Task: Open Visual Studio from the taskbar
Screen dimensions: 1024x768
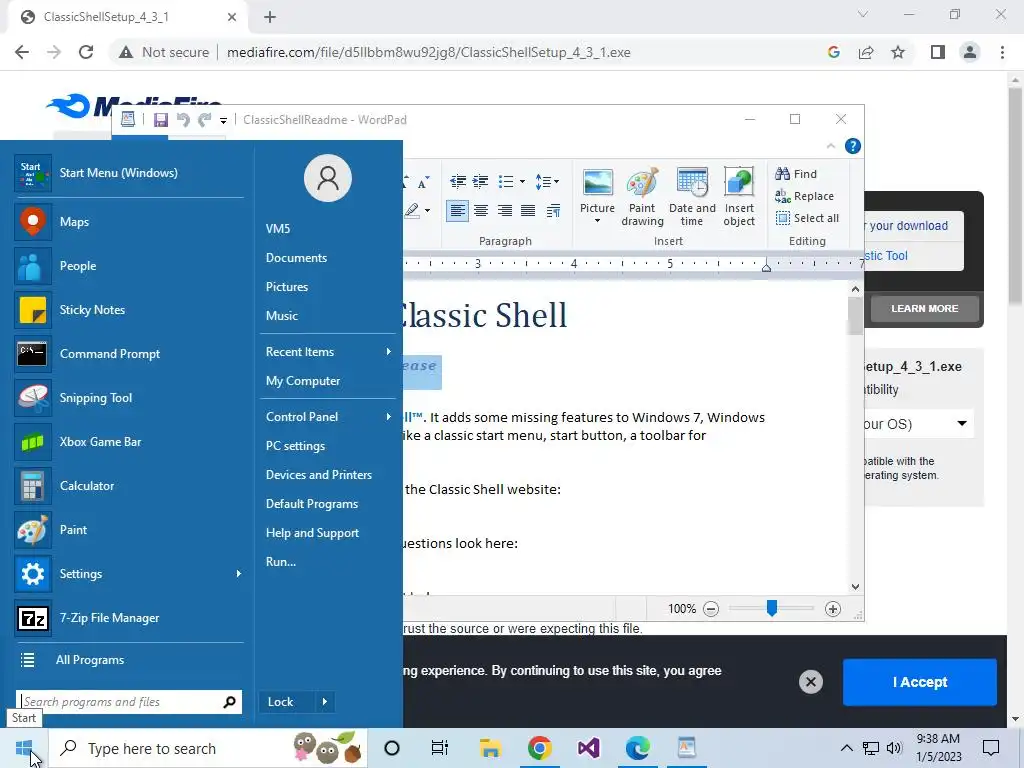Action: (x=588, y=748)
